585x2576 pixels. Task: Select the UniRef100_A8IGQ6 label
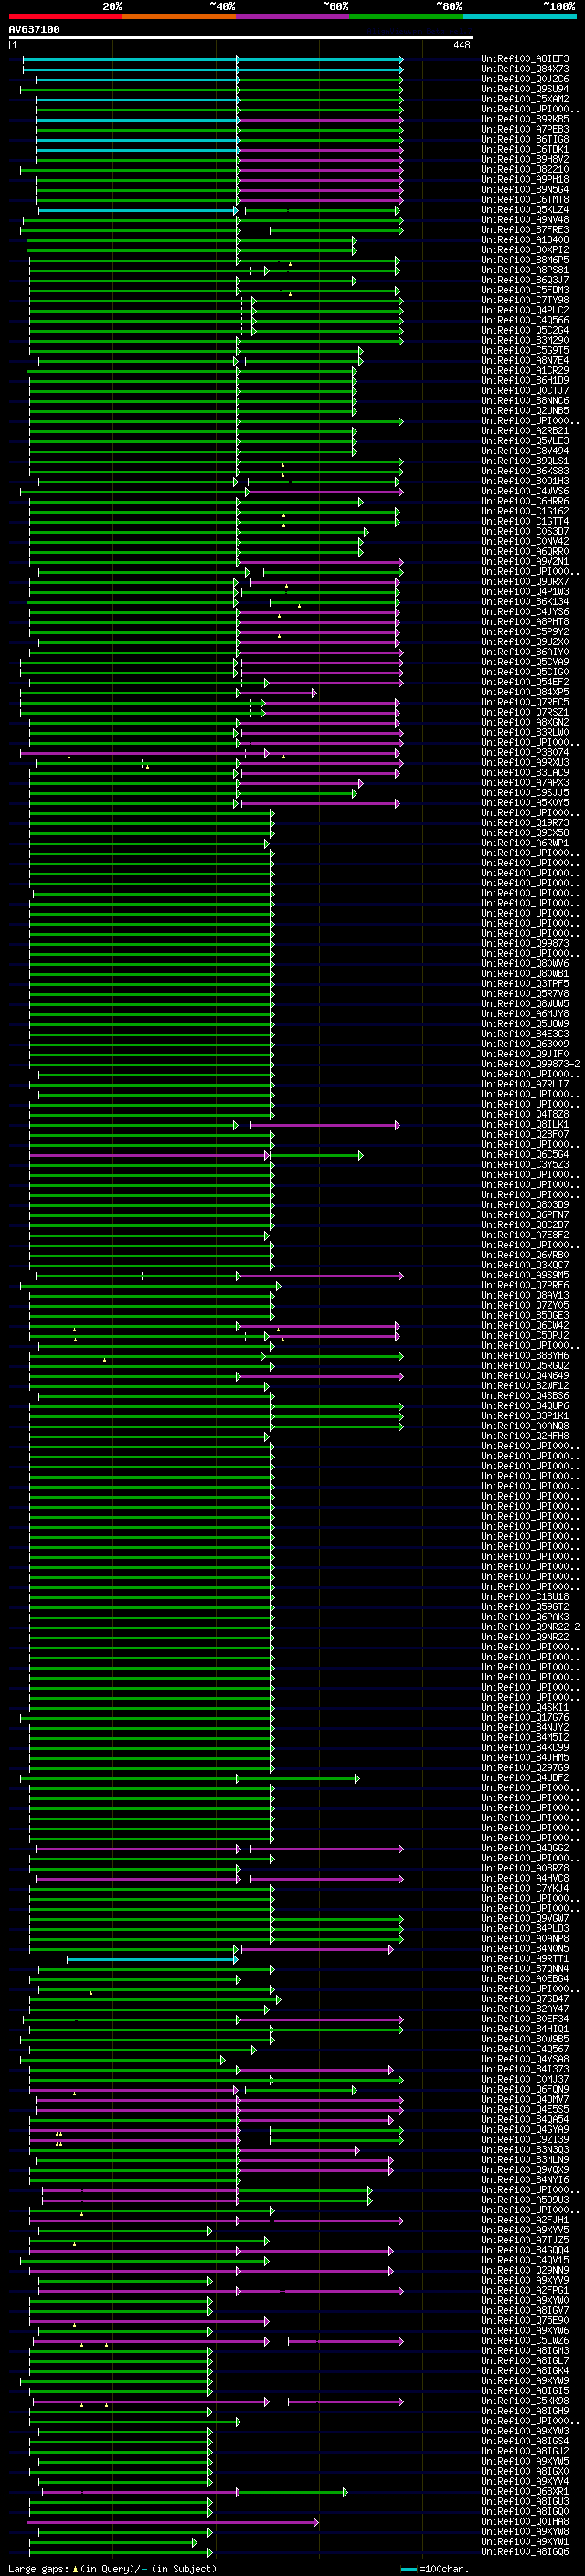tap(525, 2551)
